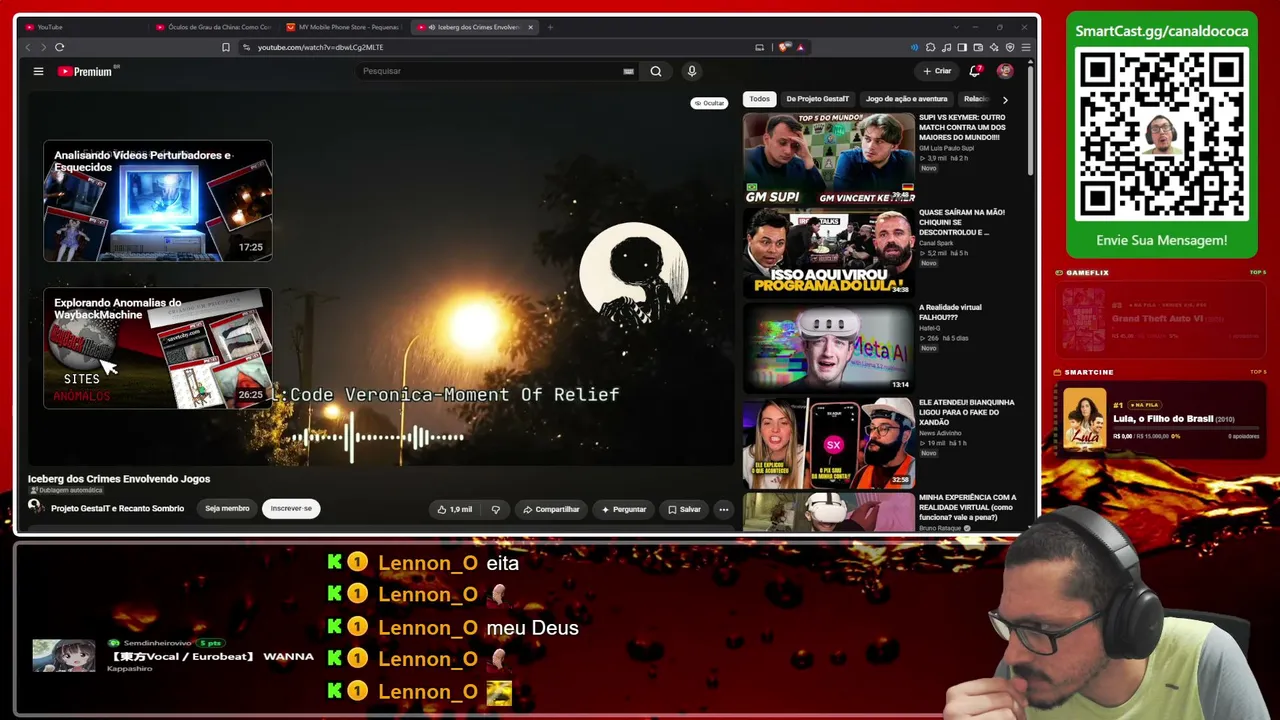Open YouTube notifications bell
Viewport: 1280px width, 720px height.
point(975,71)
